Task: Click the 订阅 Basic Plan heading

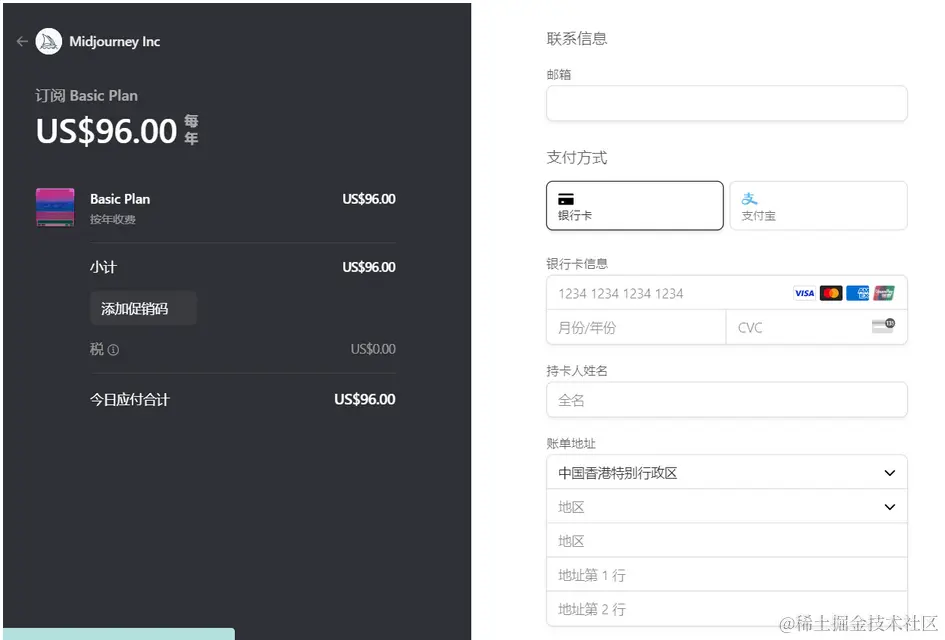Action: tap(86, 96)
